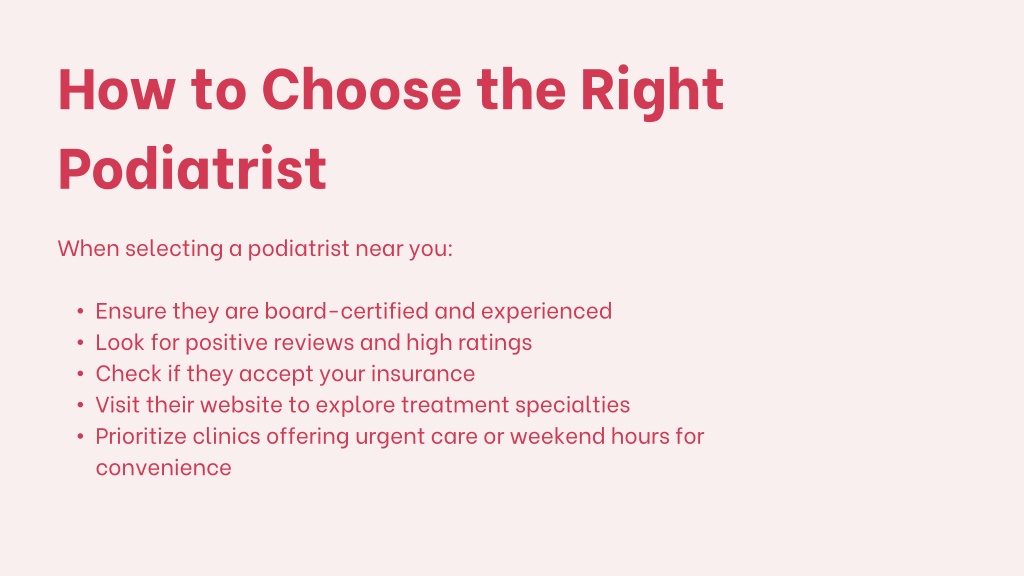Image resolution: width=1024 pixels, height=576 pixels.
Task: Click the word 'Choose' in the title
Action: (x=362, y=89)
